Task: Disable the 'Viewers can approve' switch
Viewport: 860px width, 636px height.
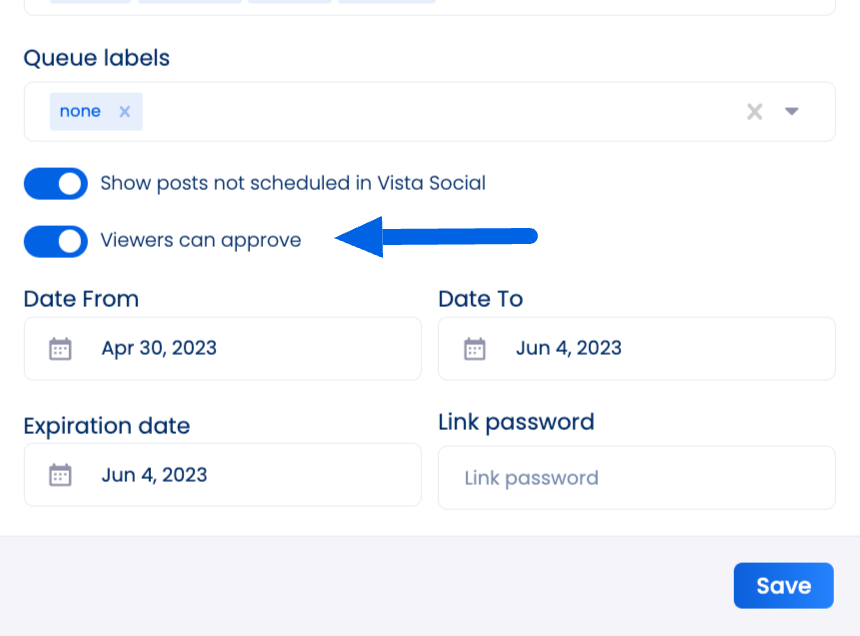Action: (x=55, y=241)
